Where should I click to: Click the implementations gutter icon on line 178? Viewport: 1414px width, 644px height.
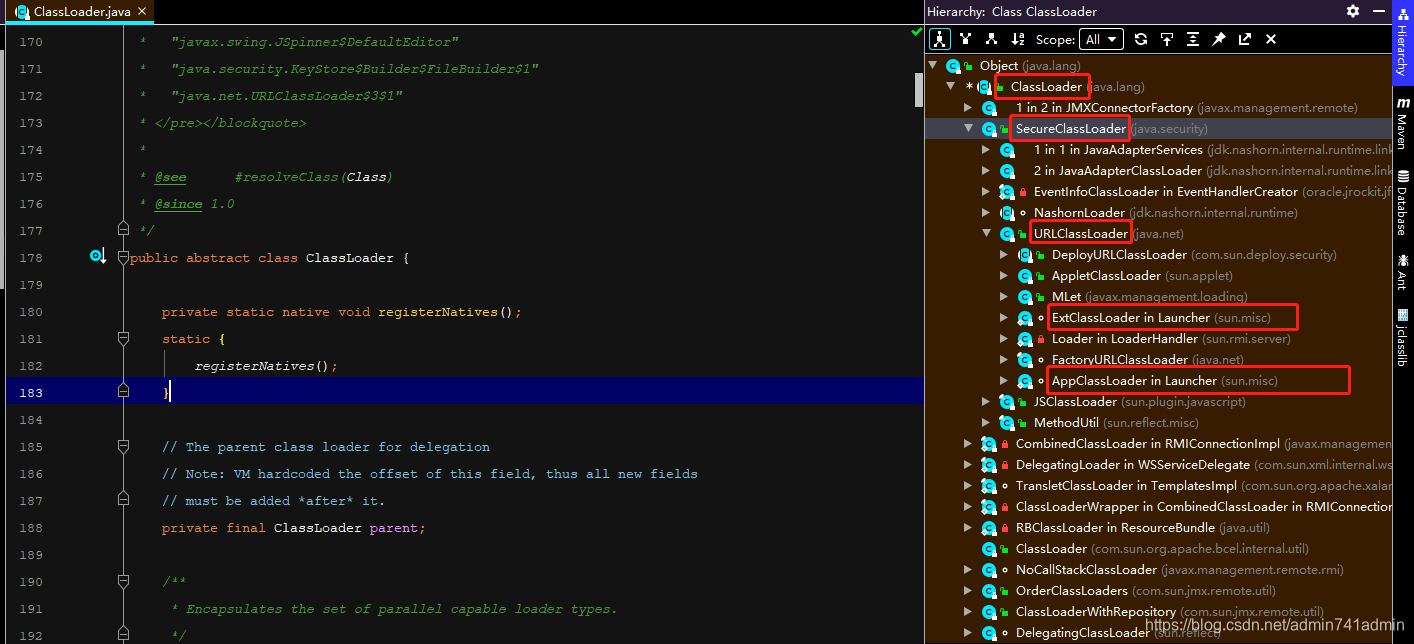(97, 257)
